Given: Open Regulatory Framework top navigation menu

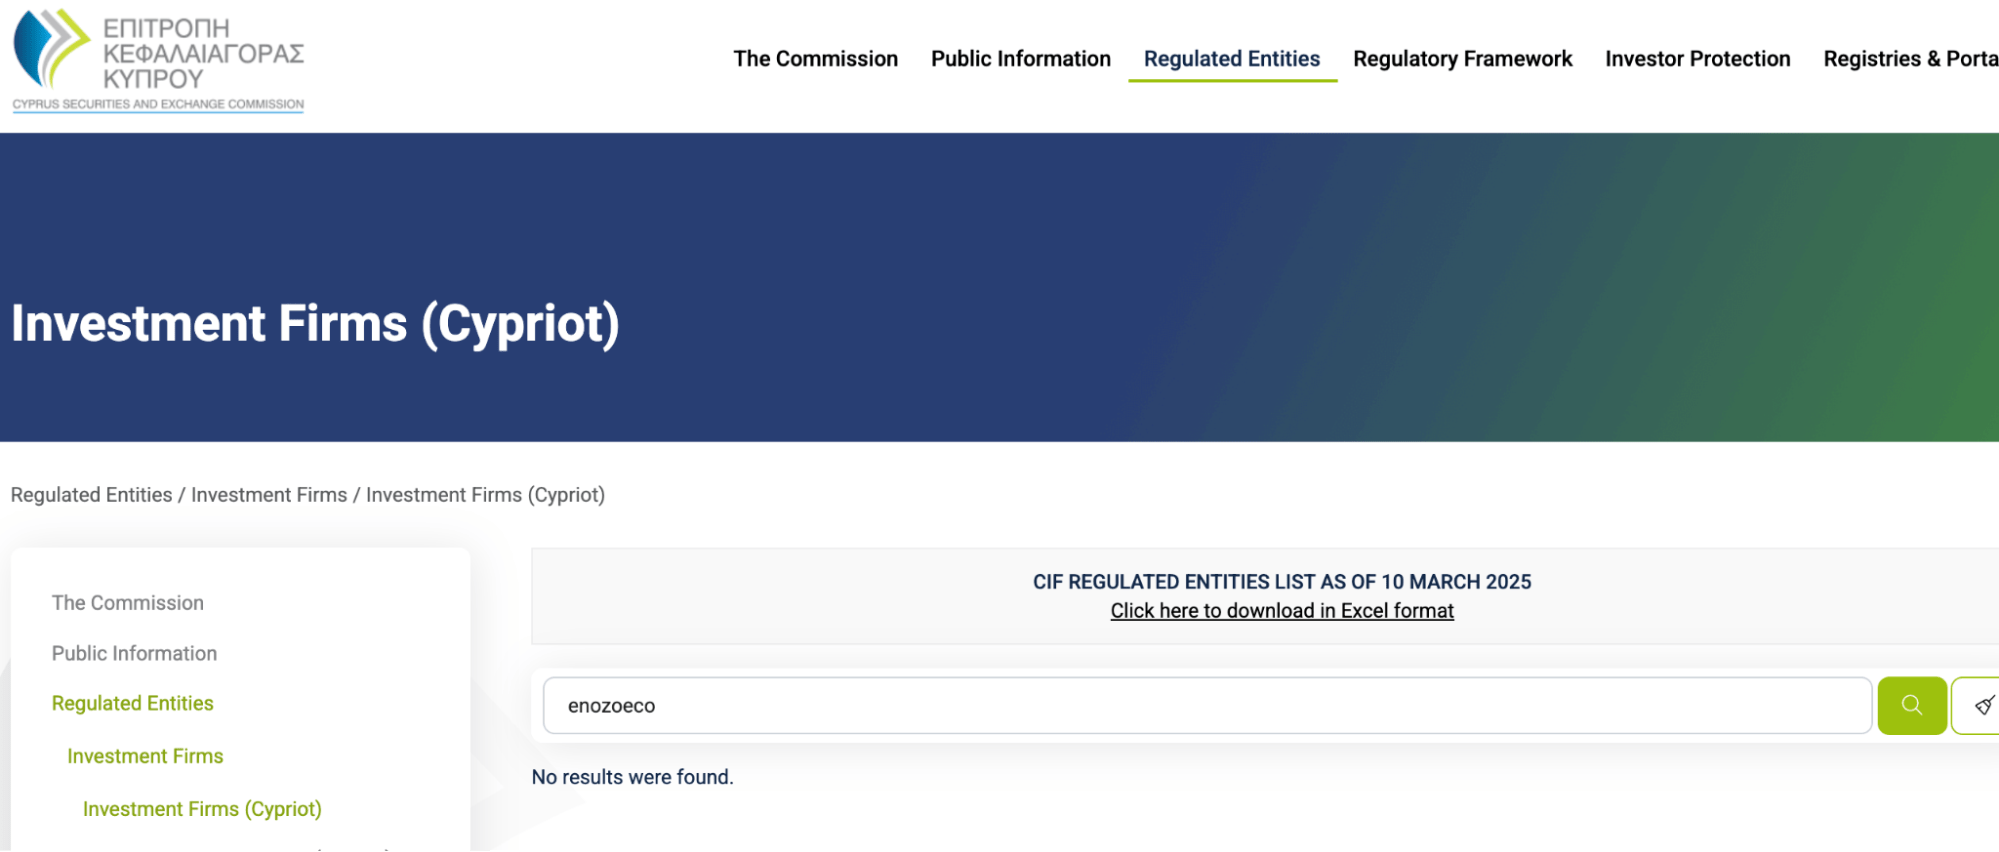Looking at the screenshot, I should 1462,59.
